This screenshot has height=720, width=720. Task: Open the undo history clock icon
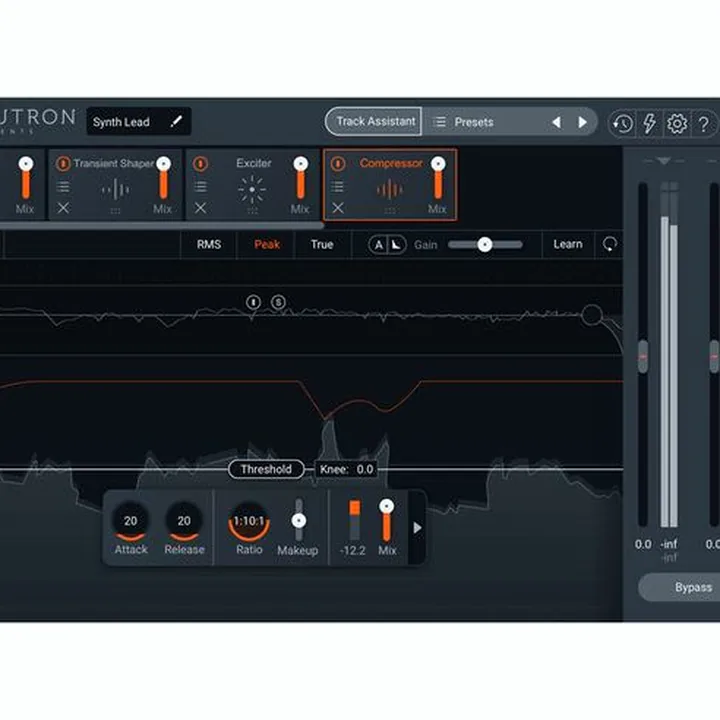622,124
